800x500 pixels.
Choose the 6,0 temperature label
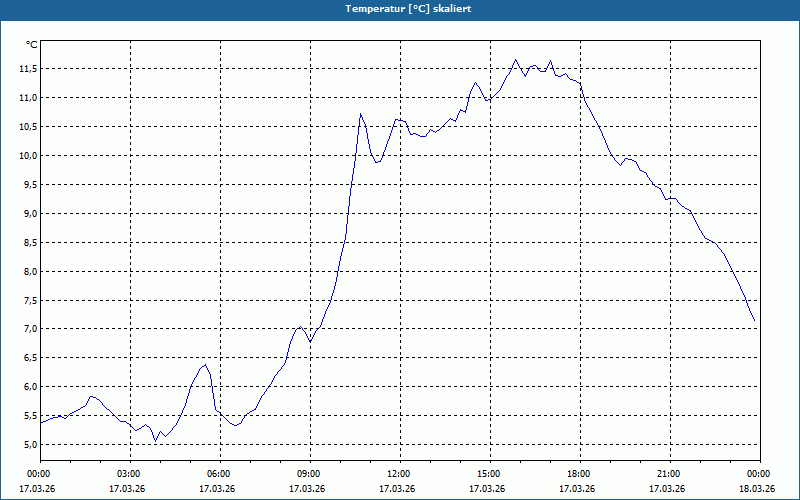point(30,387)
